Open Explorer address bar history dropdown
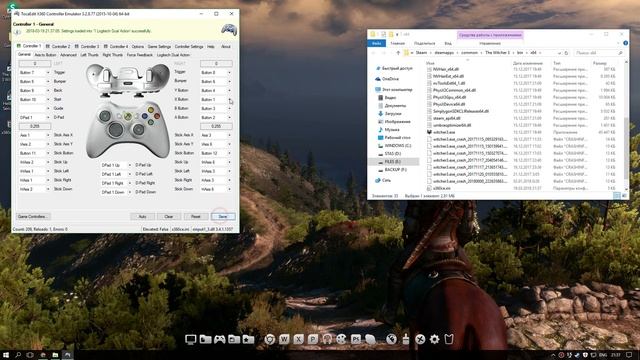The width and height of the screenshot is (640, 360). coord(559,53)
